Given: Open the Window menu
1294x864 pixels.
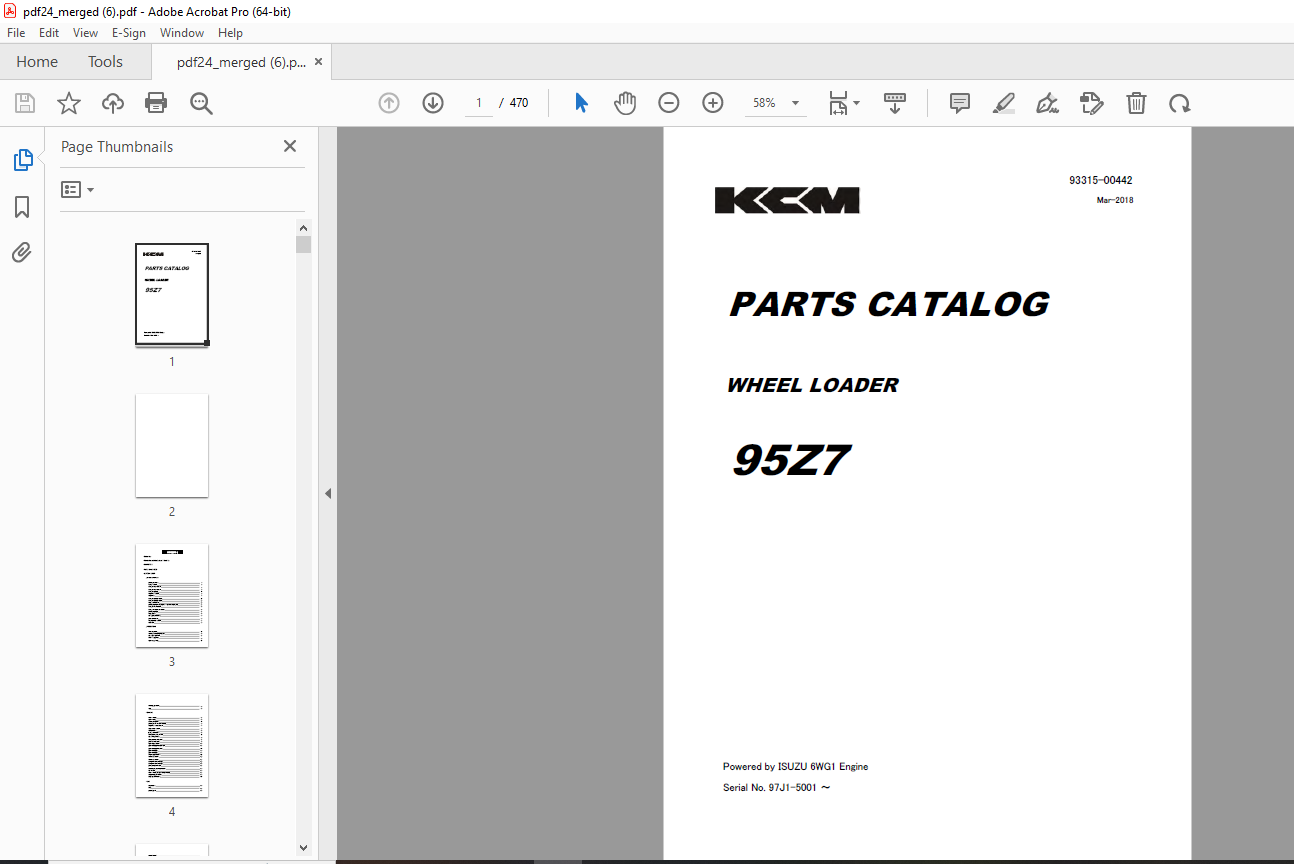Looking at the screenshot, I should tap(182, 33).
